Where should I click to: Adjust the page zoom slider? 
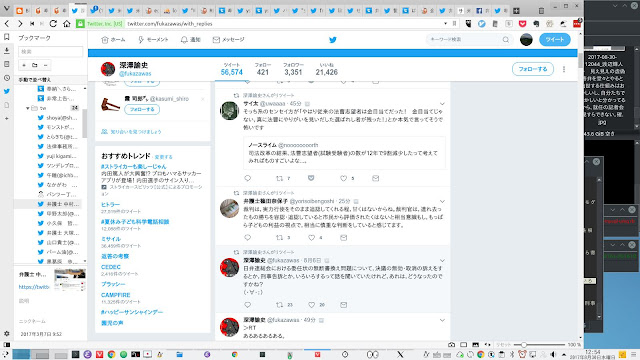click(524, 345)
